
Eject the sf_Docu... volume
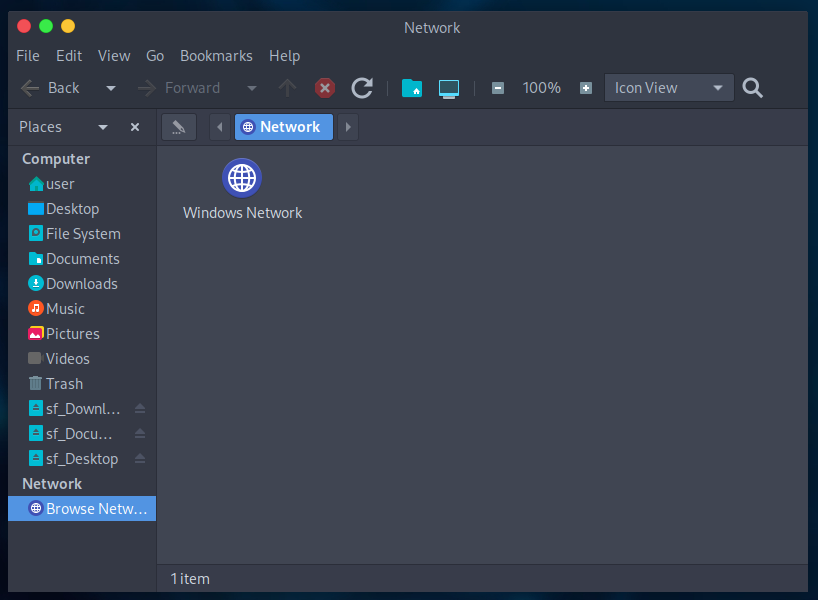[x=140, y=434]
